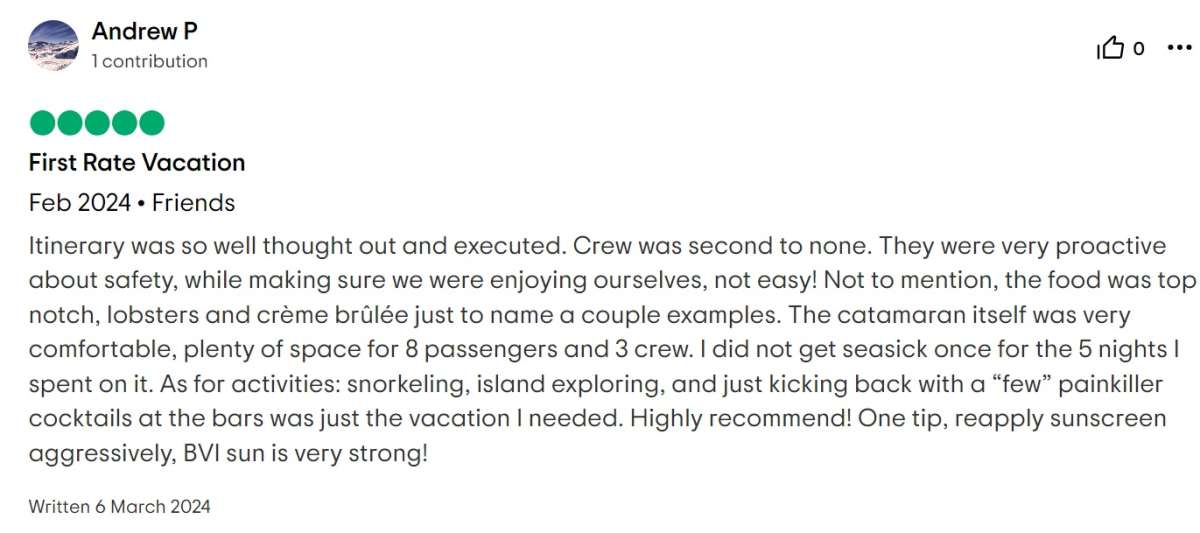
Task: Open the Andrew P reviewer name link
Action: 144,31
